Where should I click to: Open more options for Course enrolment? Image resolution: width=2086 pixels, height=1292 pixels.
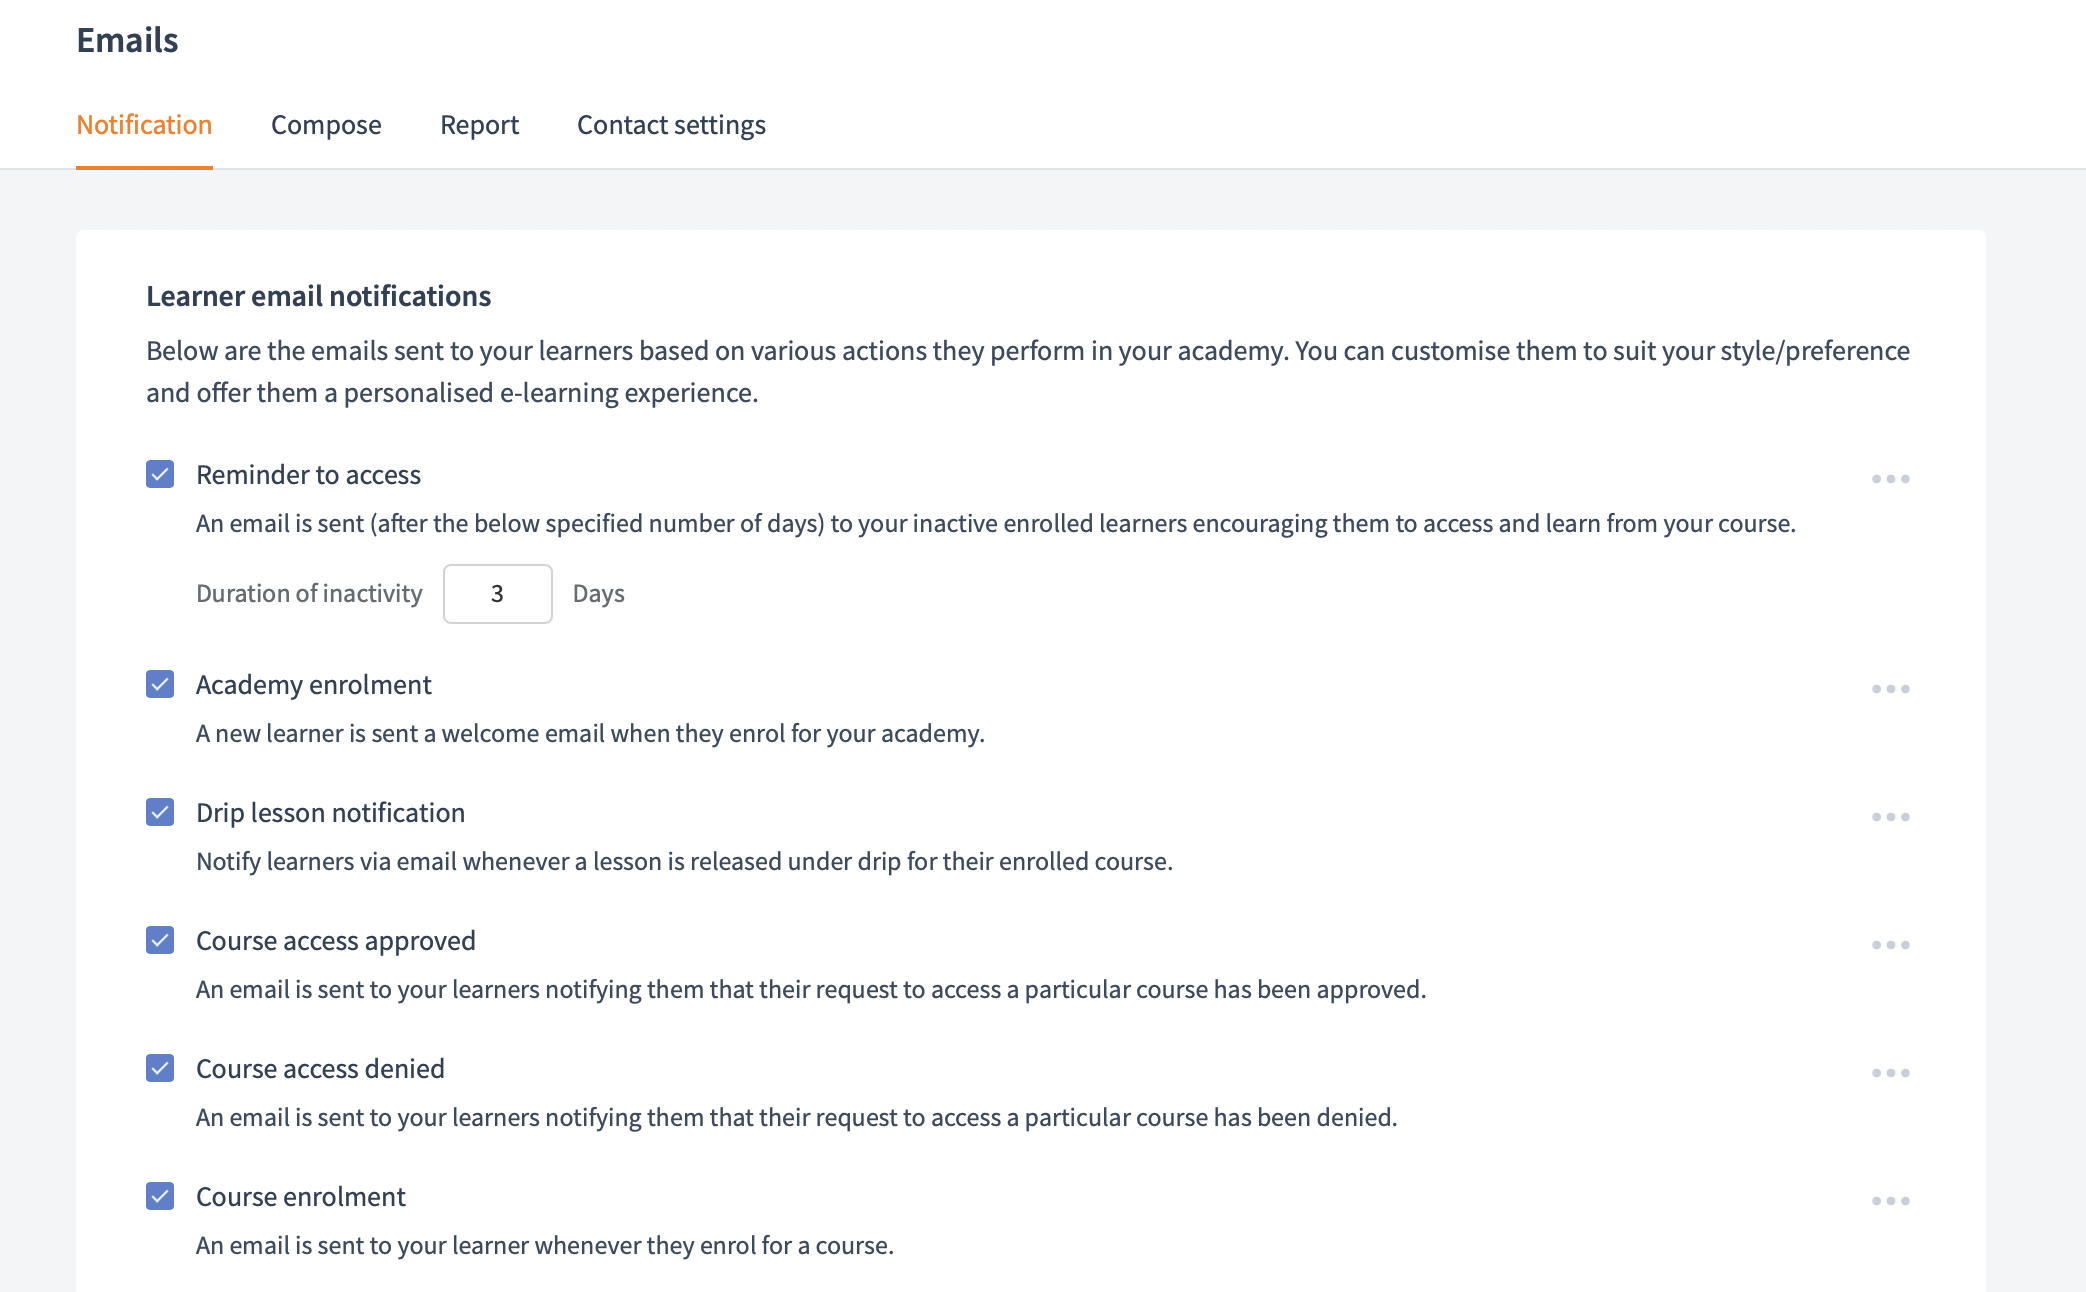[1890, 1201]
